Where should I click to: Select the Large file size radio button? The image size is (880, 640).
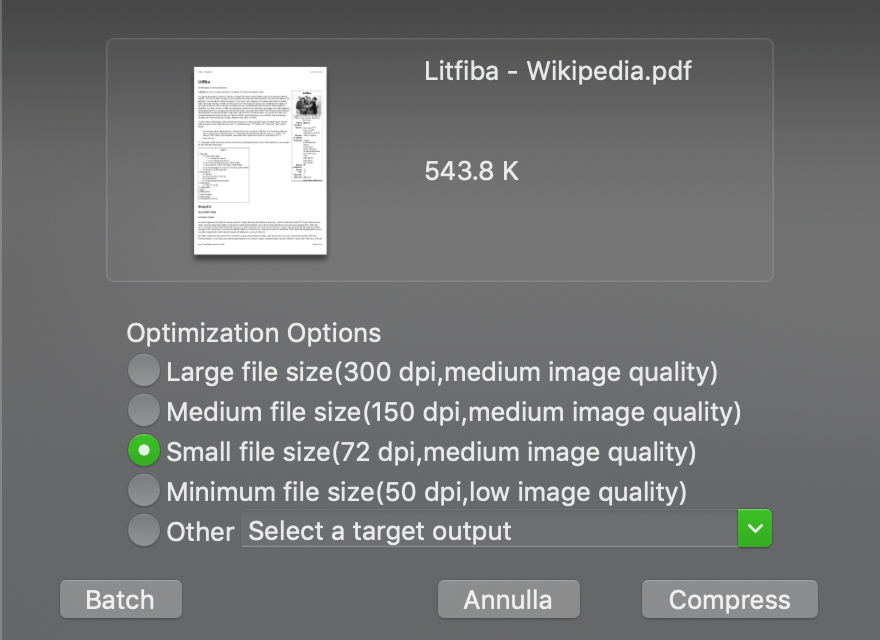[144, 372]
